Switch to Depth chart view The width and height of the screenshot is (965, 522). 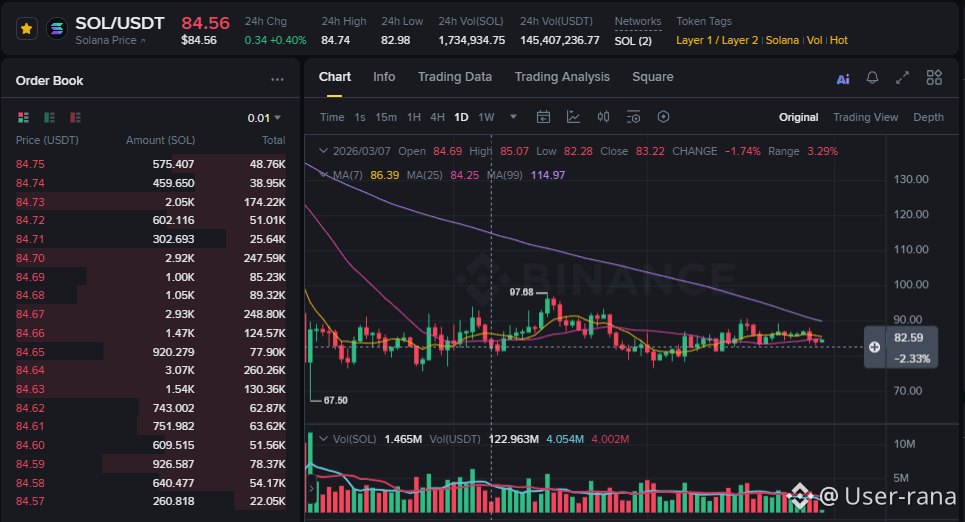point(928,117)
